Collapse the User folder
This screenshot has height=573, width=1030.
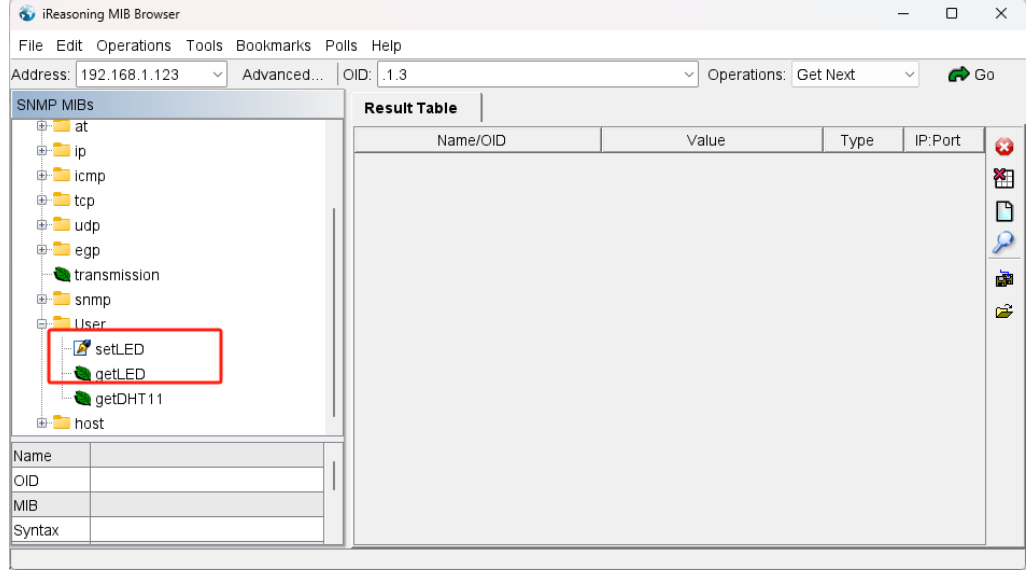[x=43, y=324]
